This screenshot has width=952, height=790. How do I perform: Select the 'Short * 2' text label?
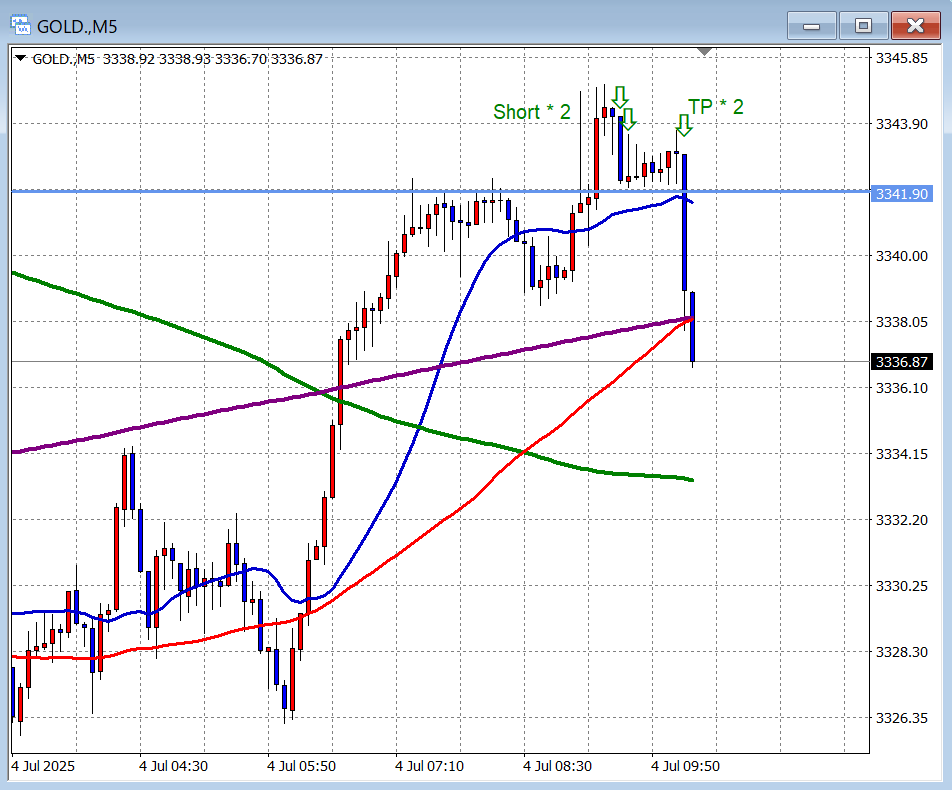[531, 112]
